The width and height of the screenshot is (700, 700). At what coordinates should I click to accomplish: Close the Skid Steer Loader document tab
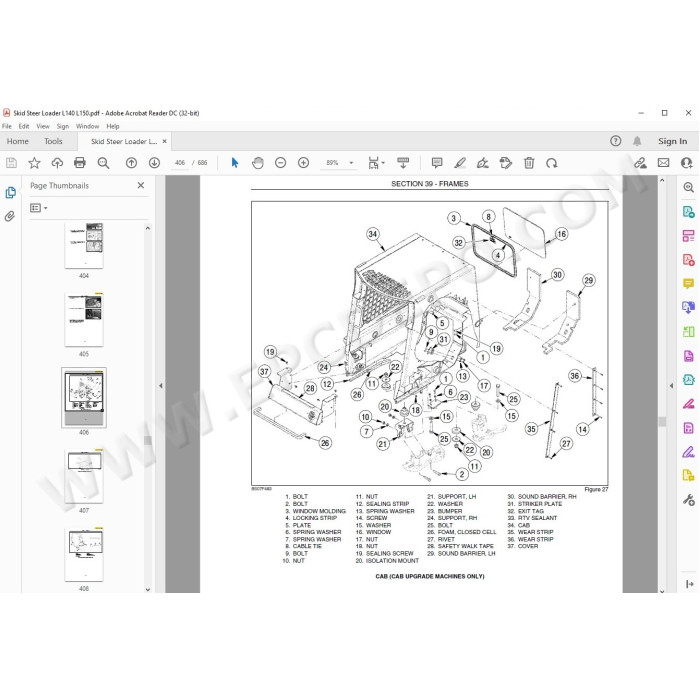[x=165, y=141]
